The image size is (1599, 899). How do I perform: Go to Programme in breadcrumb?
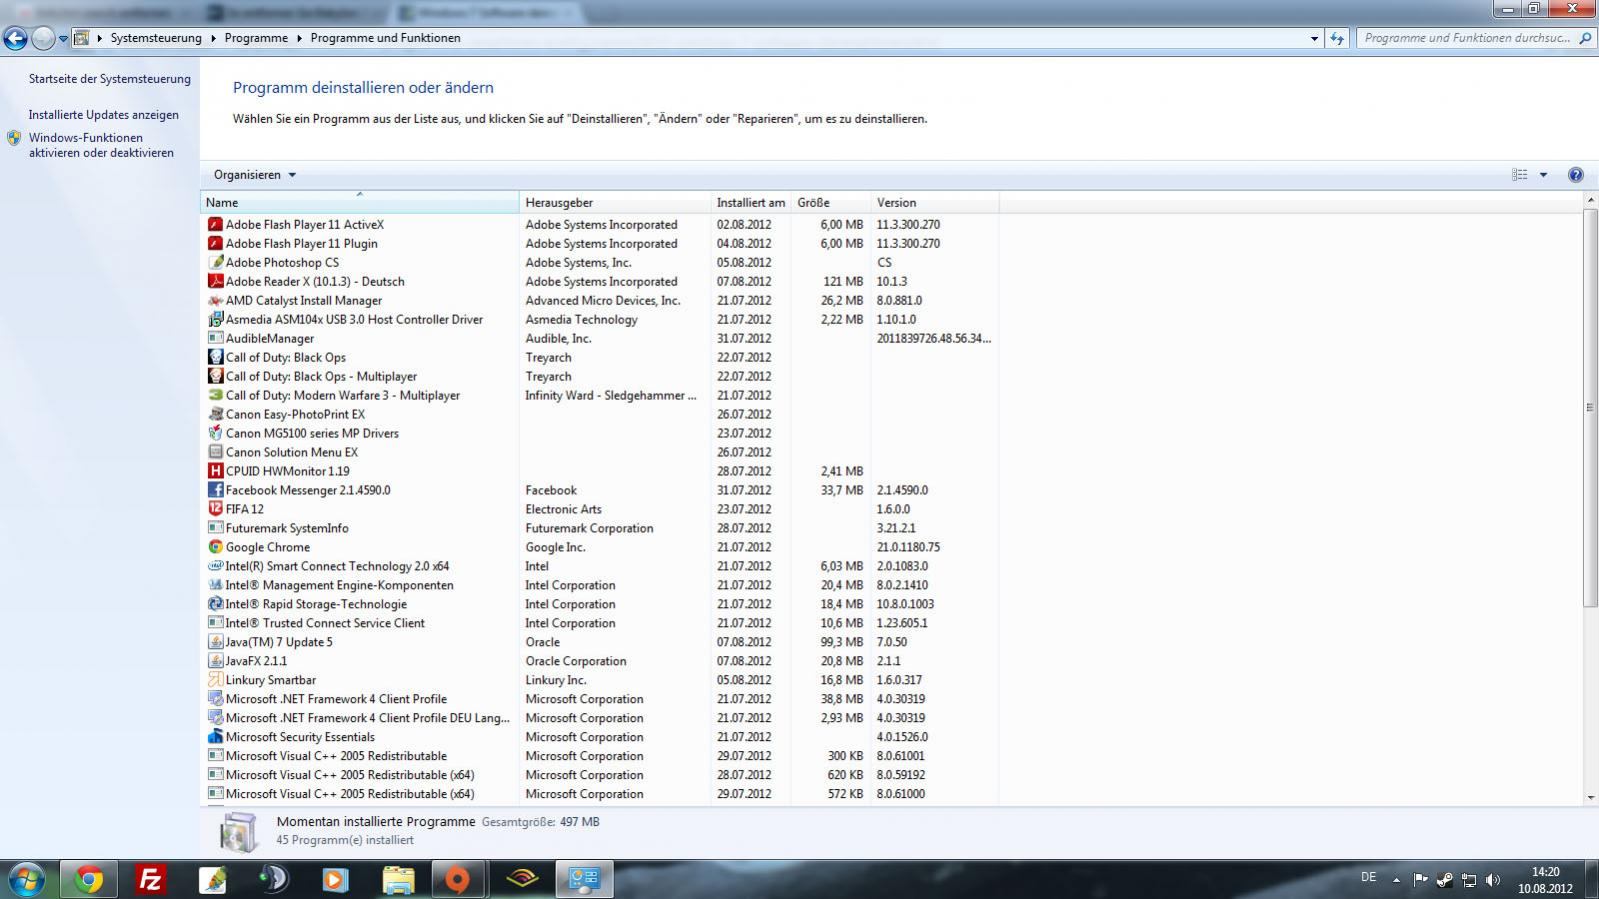point(256,38)
